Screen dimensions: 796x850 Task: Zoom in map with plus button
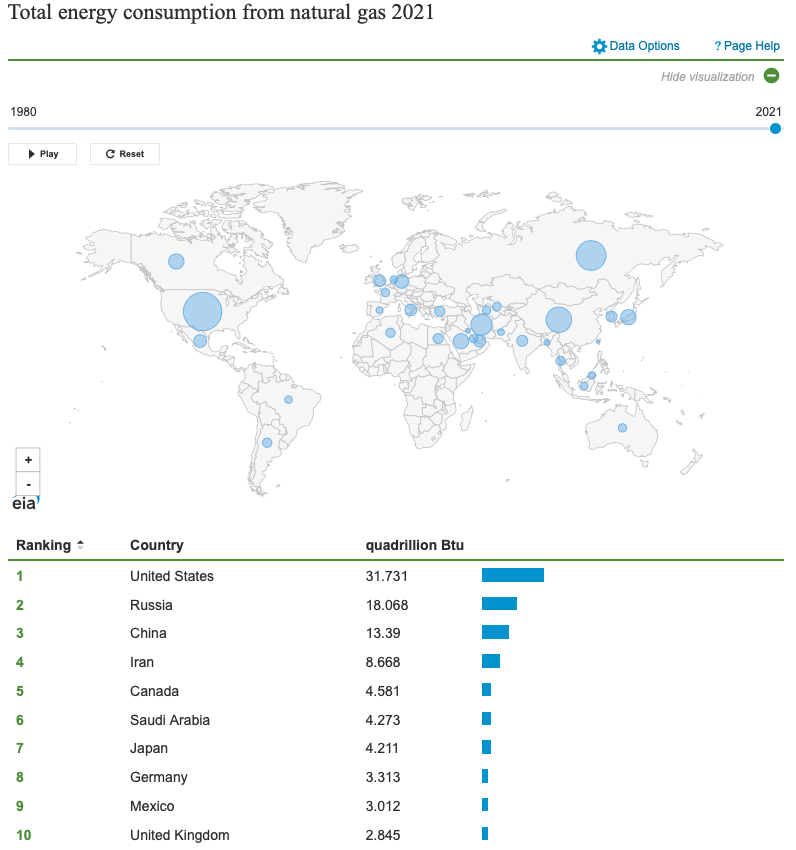pos(28,460)
